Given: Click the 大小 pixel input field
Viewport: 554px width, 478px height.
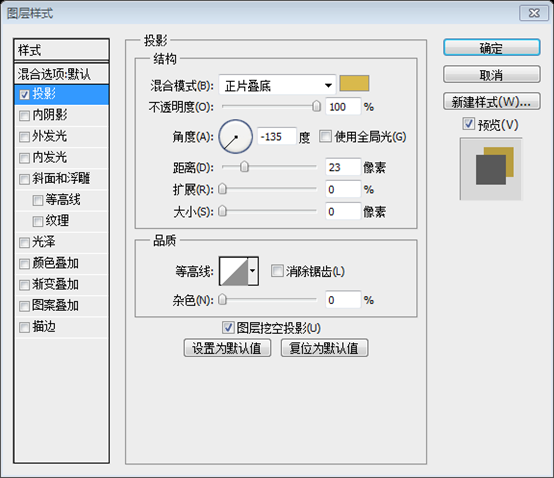Looking at the screenshot, I should click(x=343, y=212).
